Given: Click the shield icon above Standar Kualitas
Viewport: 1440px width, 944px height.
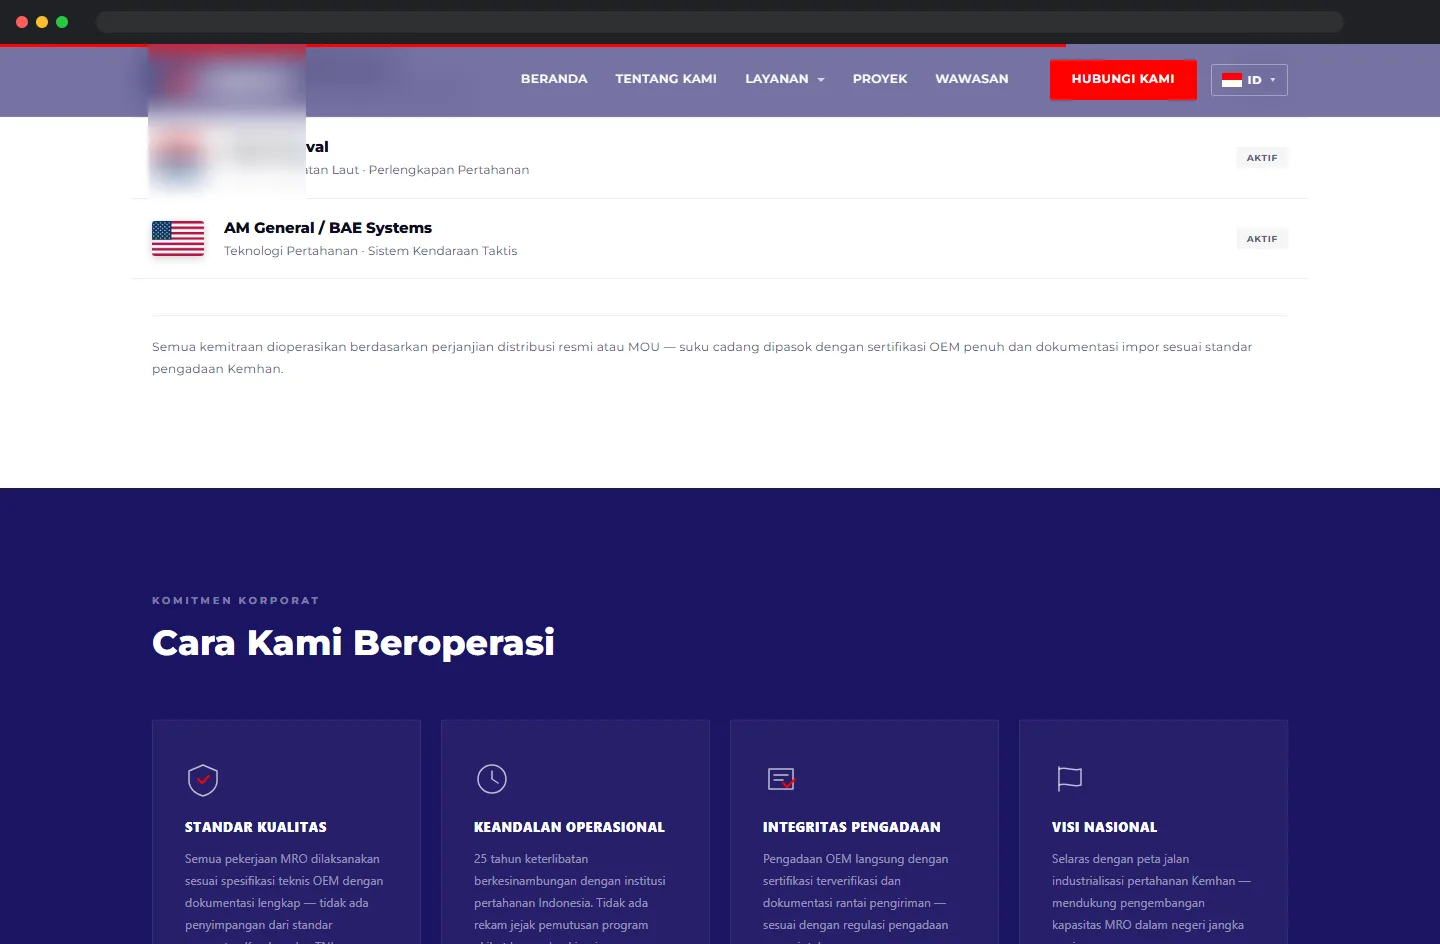Looking at the screenshot, I should click(203, 780).
